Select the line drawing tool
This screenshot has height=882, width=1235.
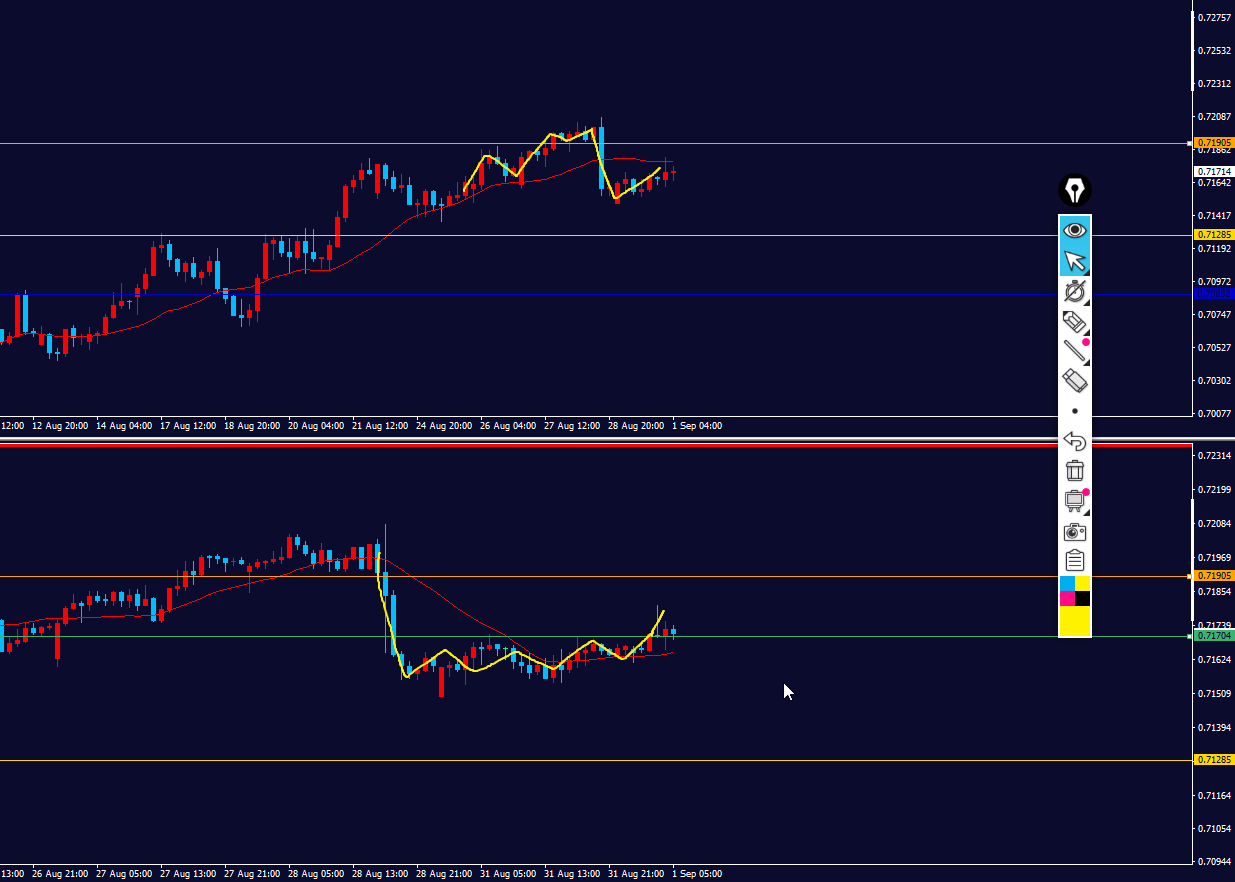pyautogui.click(x=1075, y=351)
